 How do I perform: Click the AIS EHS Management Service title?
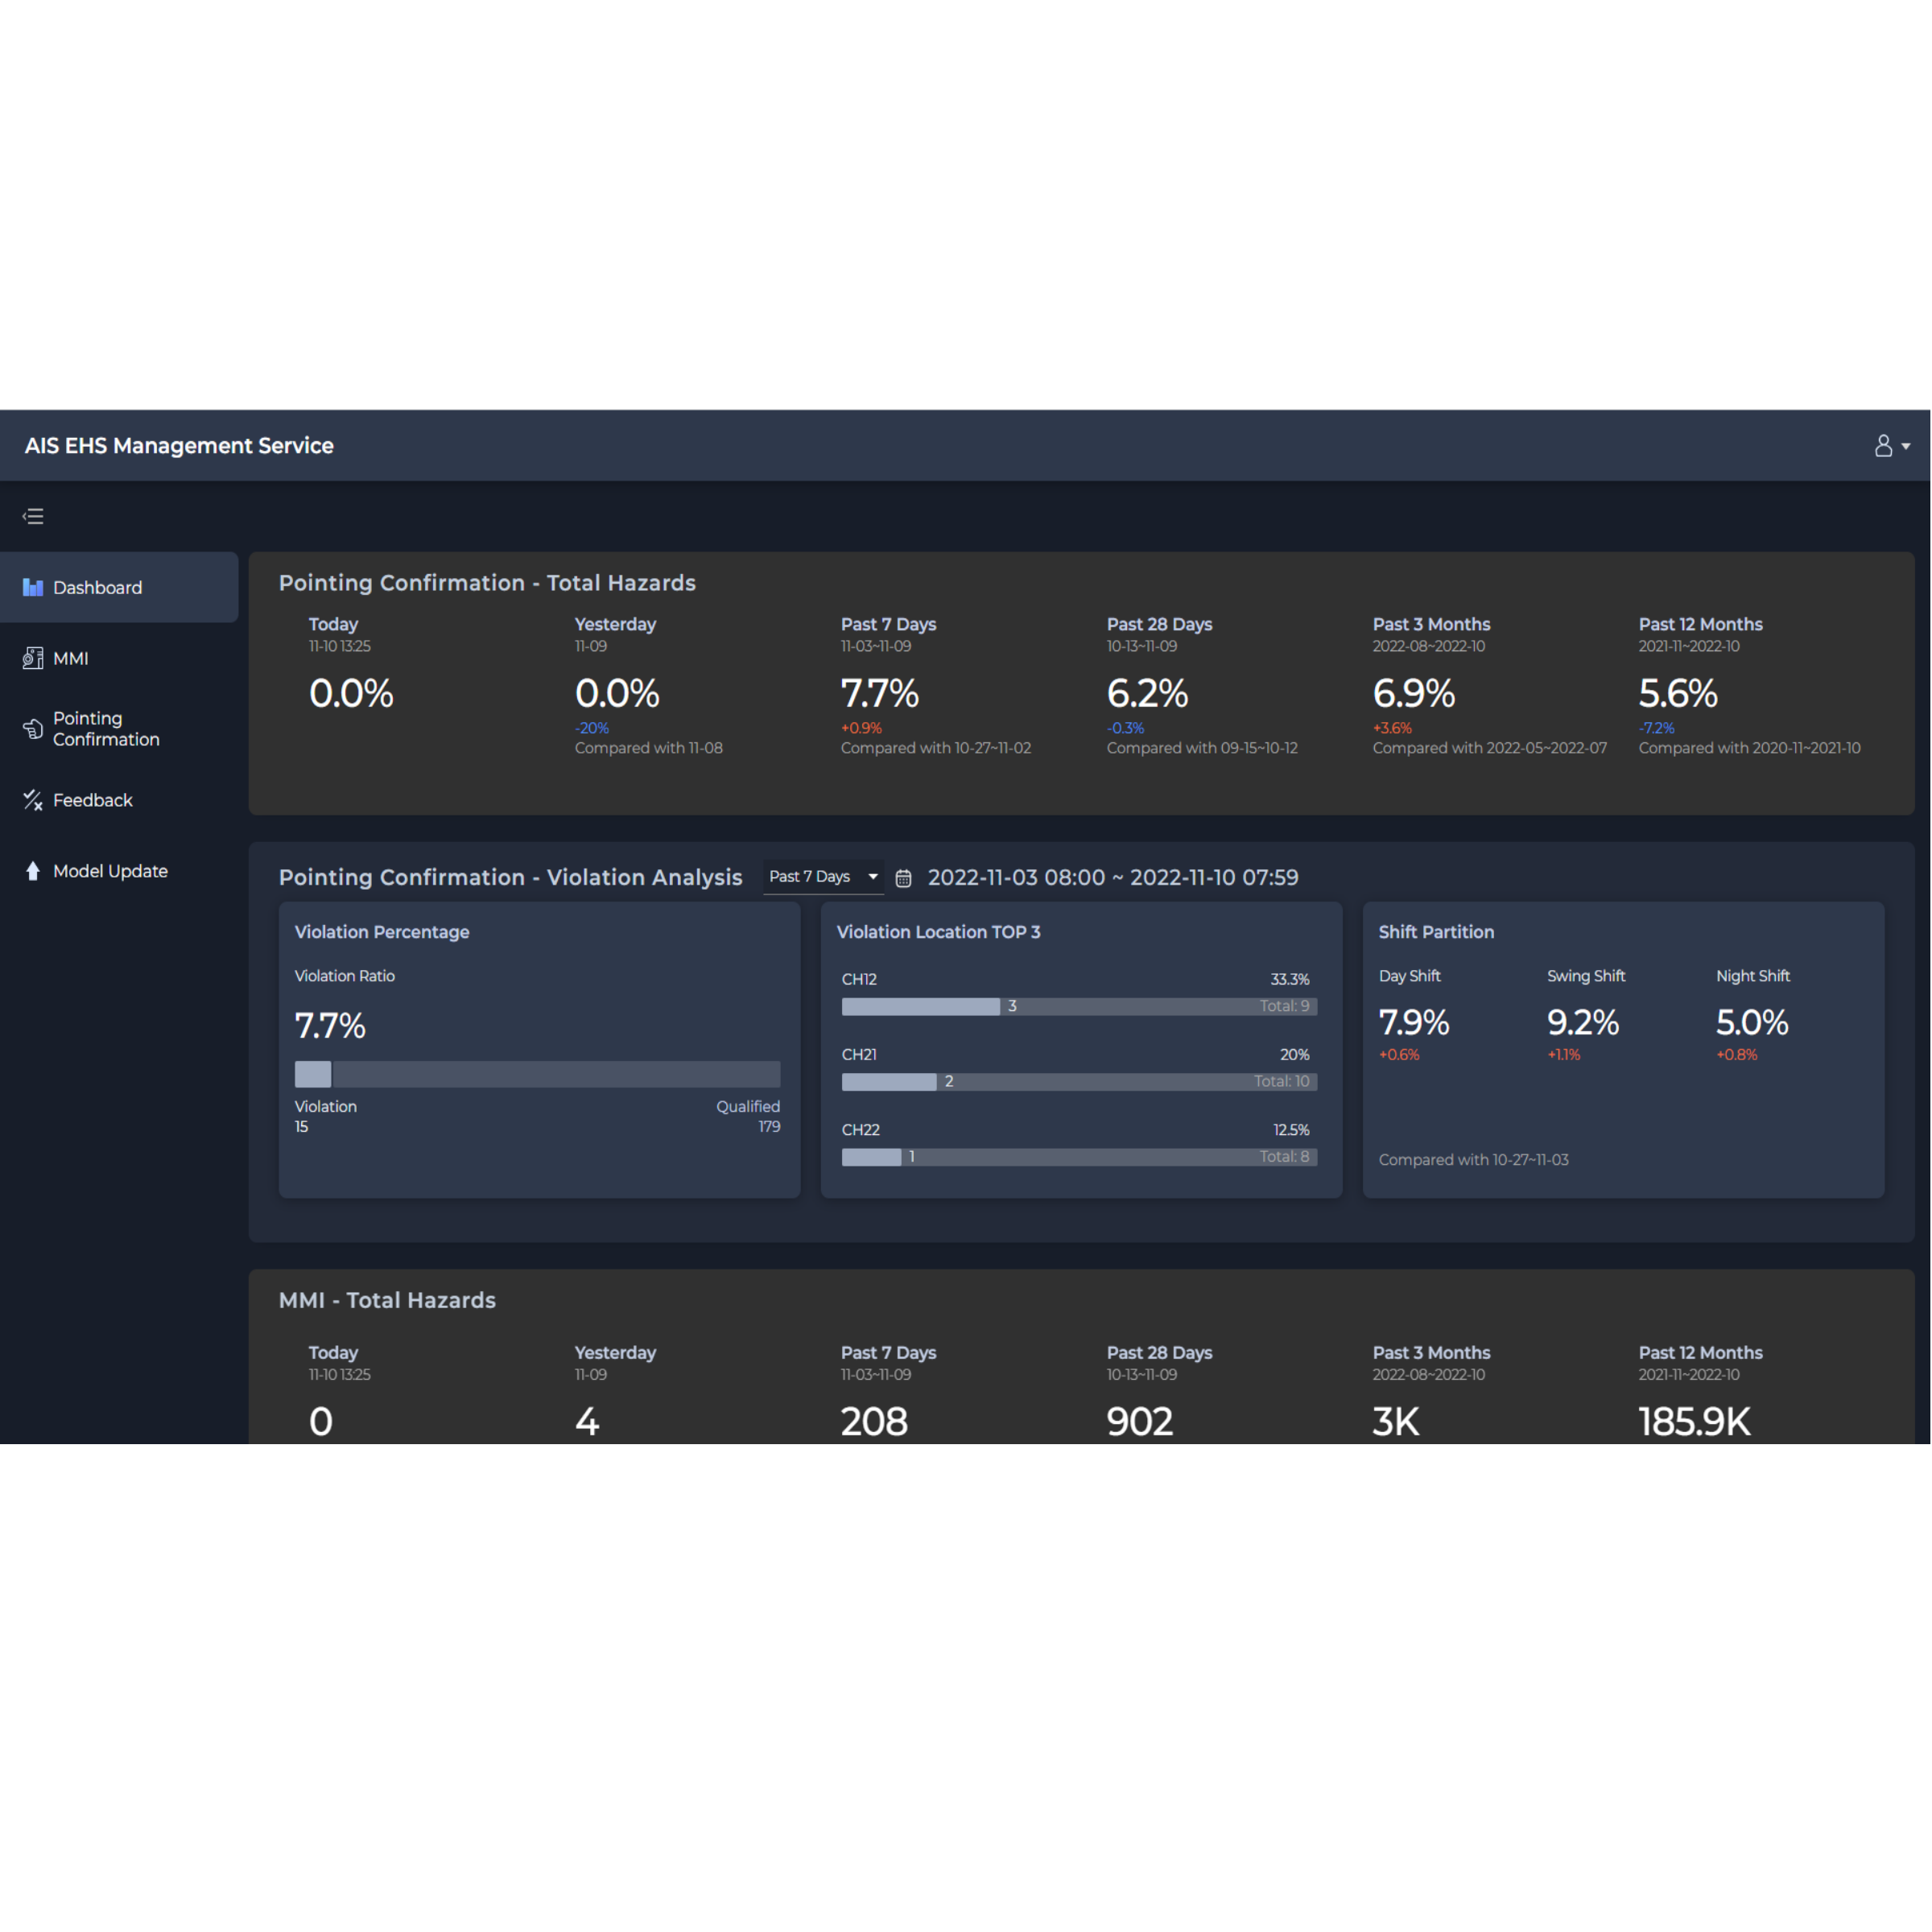pyautogui.click(x=179, y=446)
